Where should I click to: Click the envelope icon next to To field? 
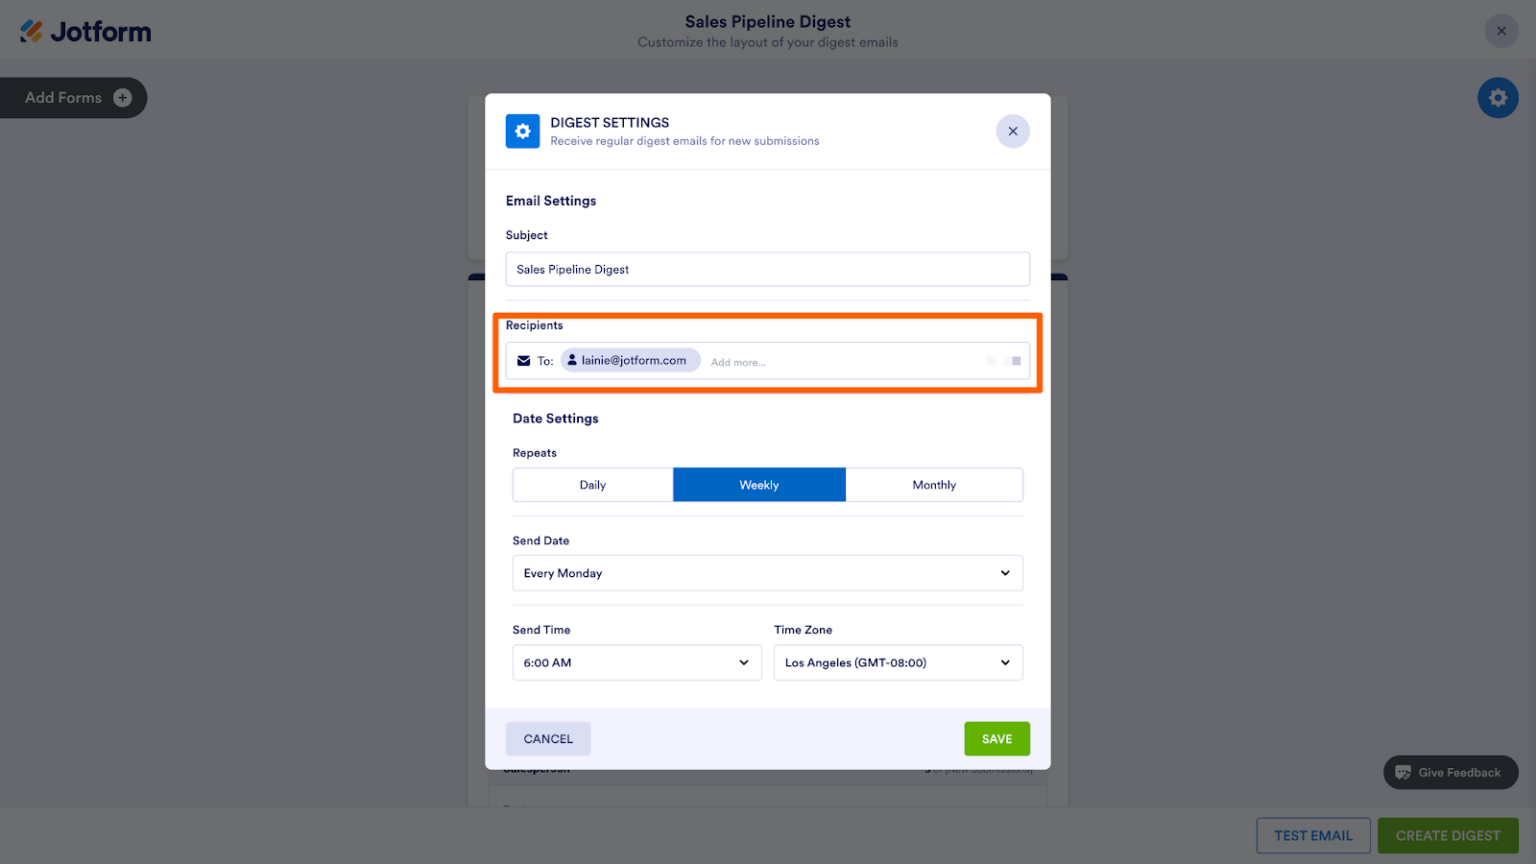pyautogui.click(x=522, y=361)
